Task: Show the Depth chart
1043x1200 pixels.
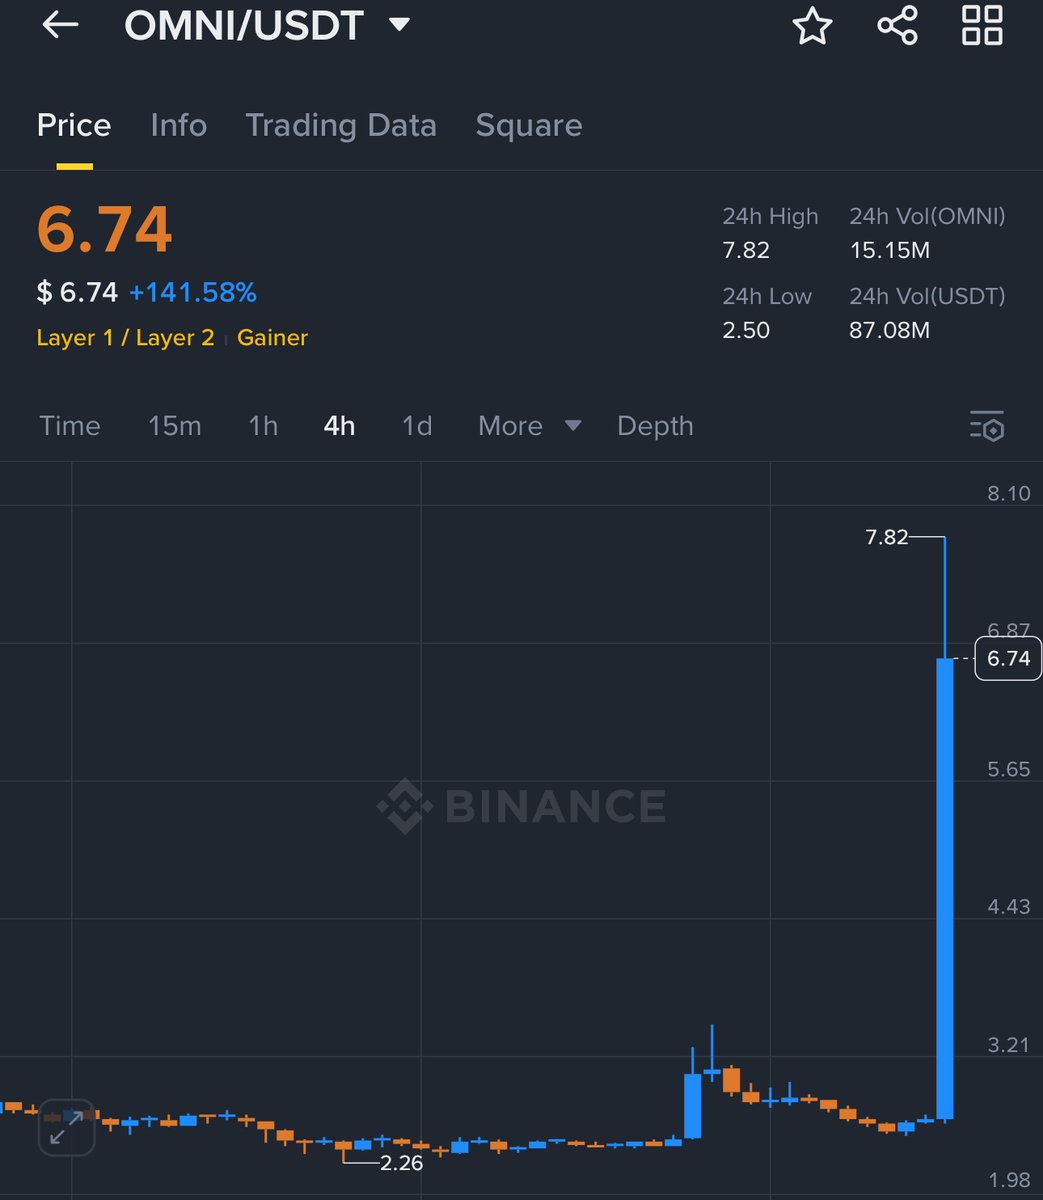Action: [x=655, y=426]
